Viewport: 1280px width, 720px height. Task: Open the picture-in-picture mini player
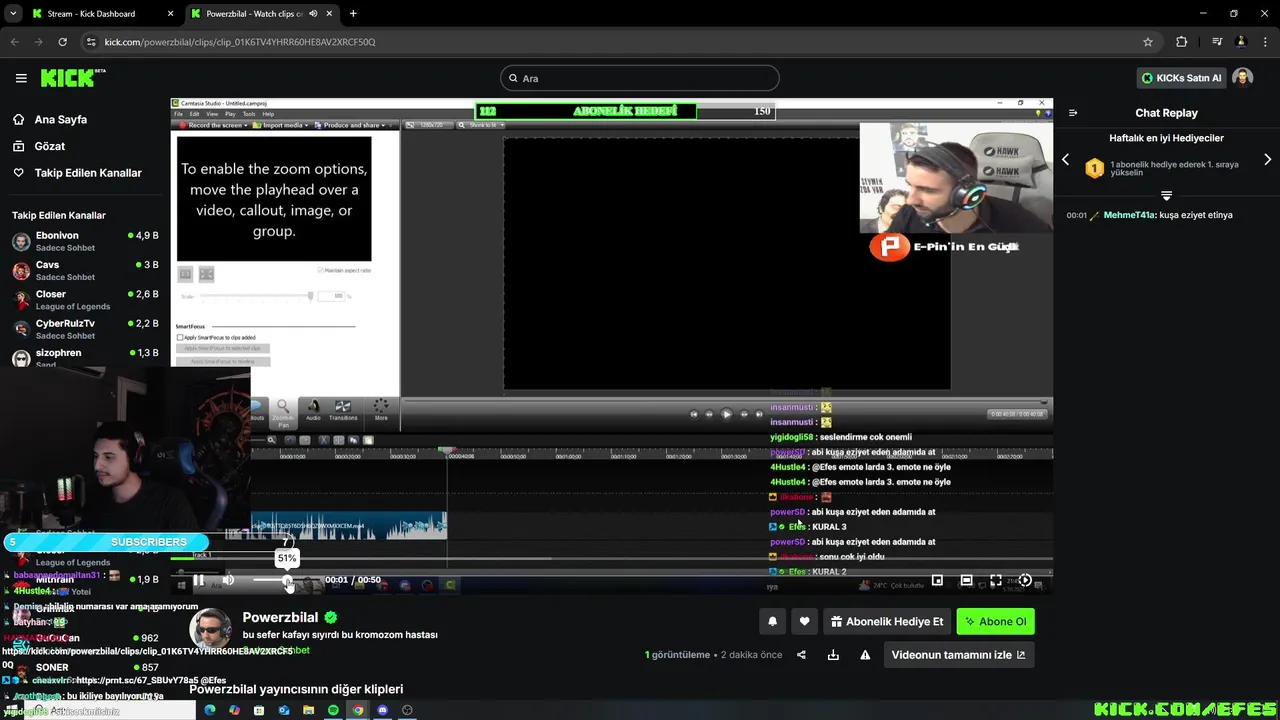click(937, 580)
